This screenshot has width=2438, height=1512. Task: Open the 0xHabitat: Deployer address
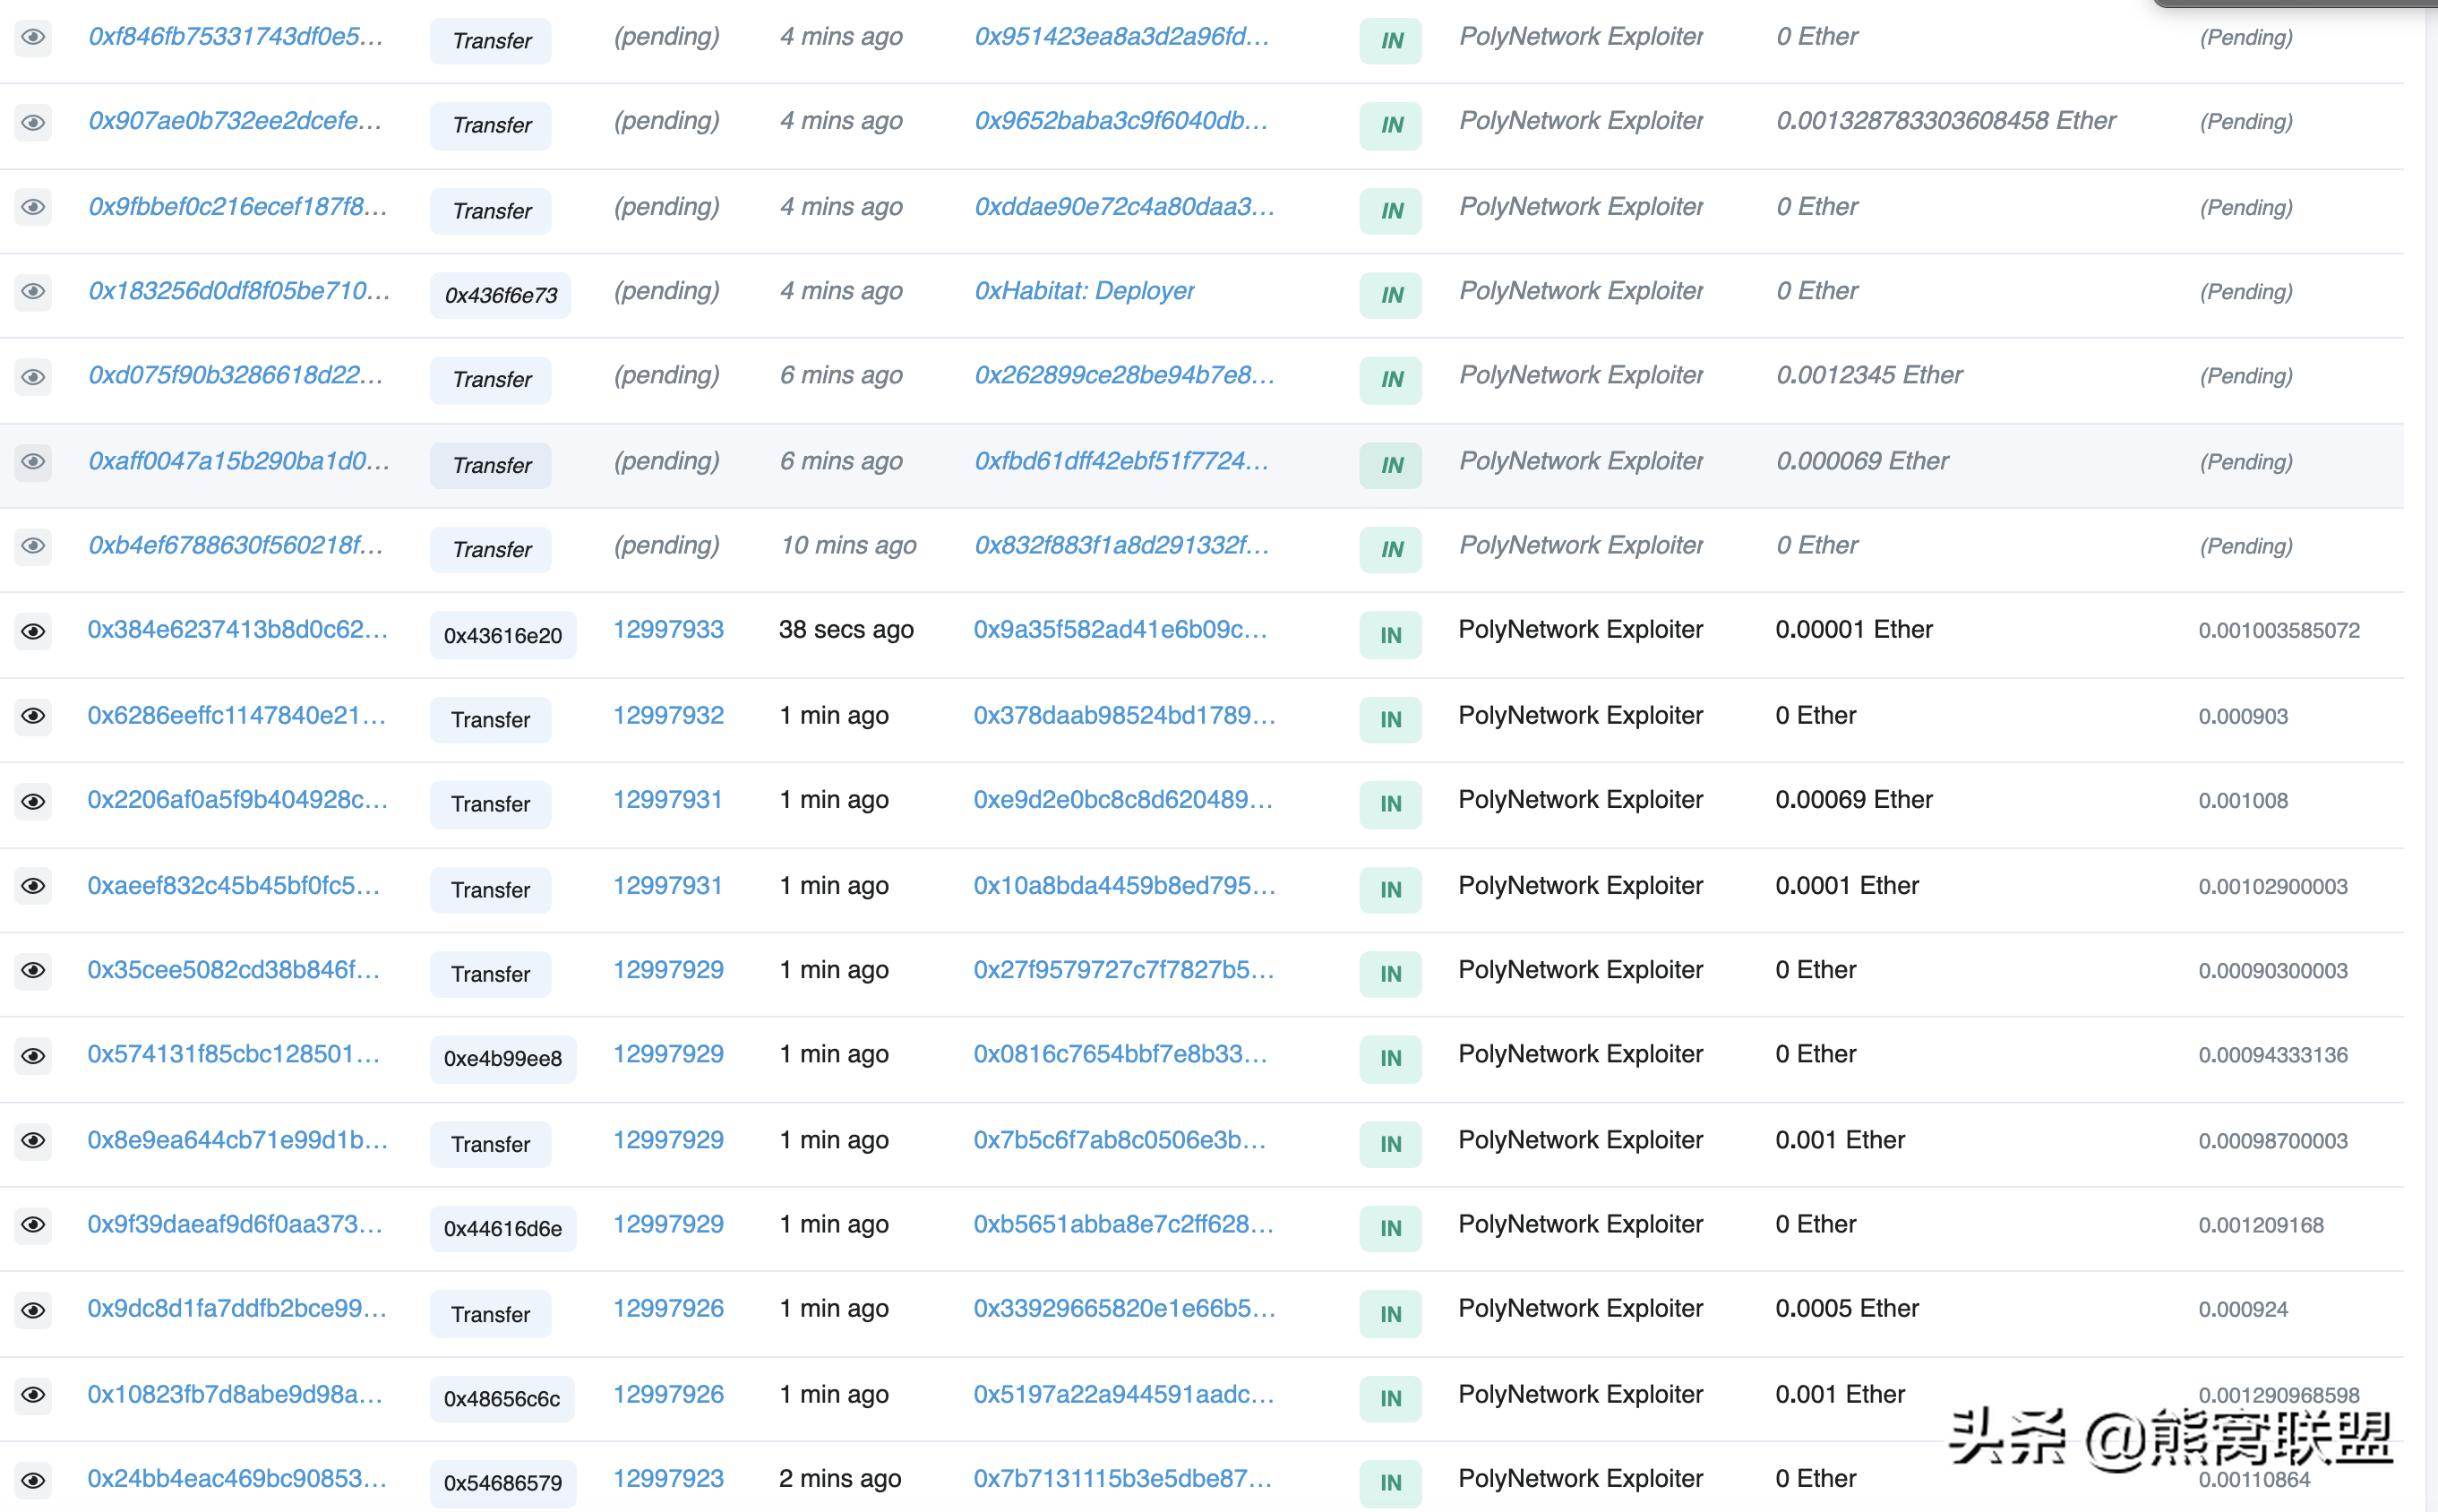pos(1085,291)
